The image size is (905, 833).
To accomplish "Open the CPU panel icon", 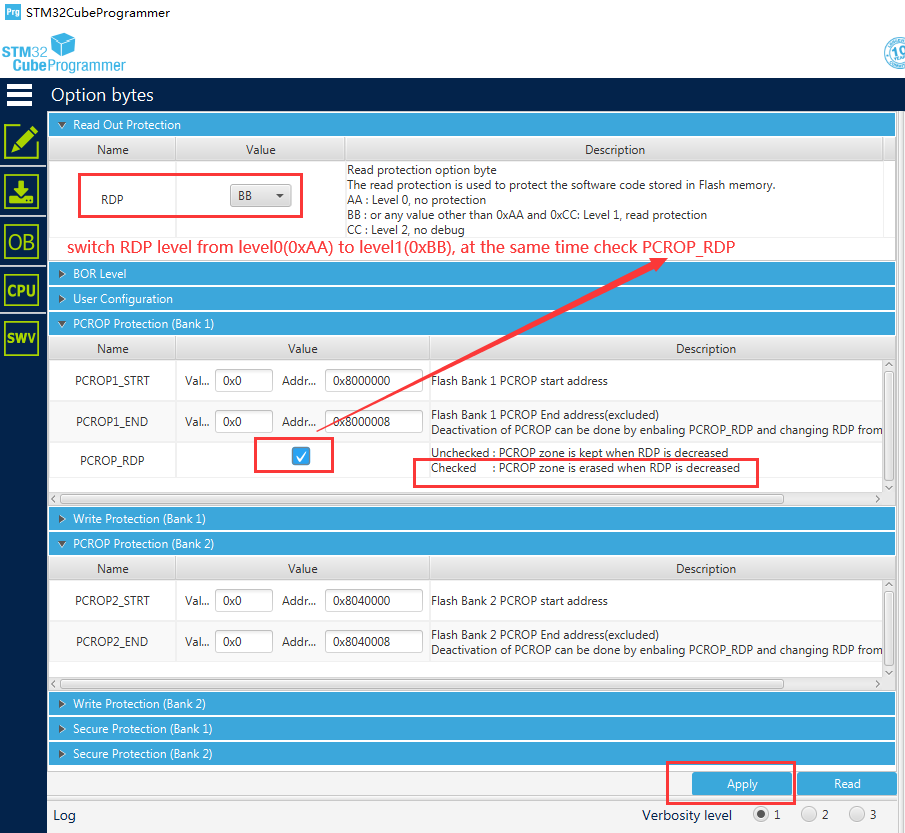I will [22, 290].
